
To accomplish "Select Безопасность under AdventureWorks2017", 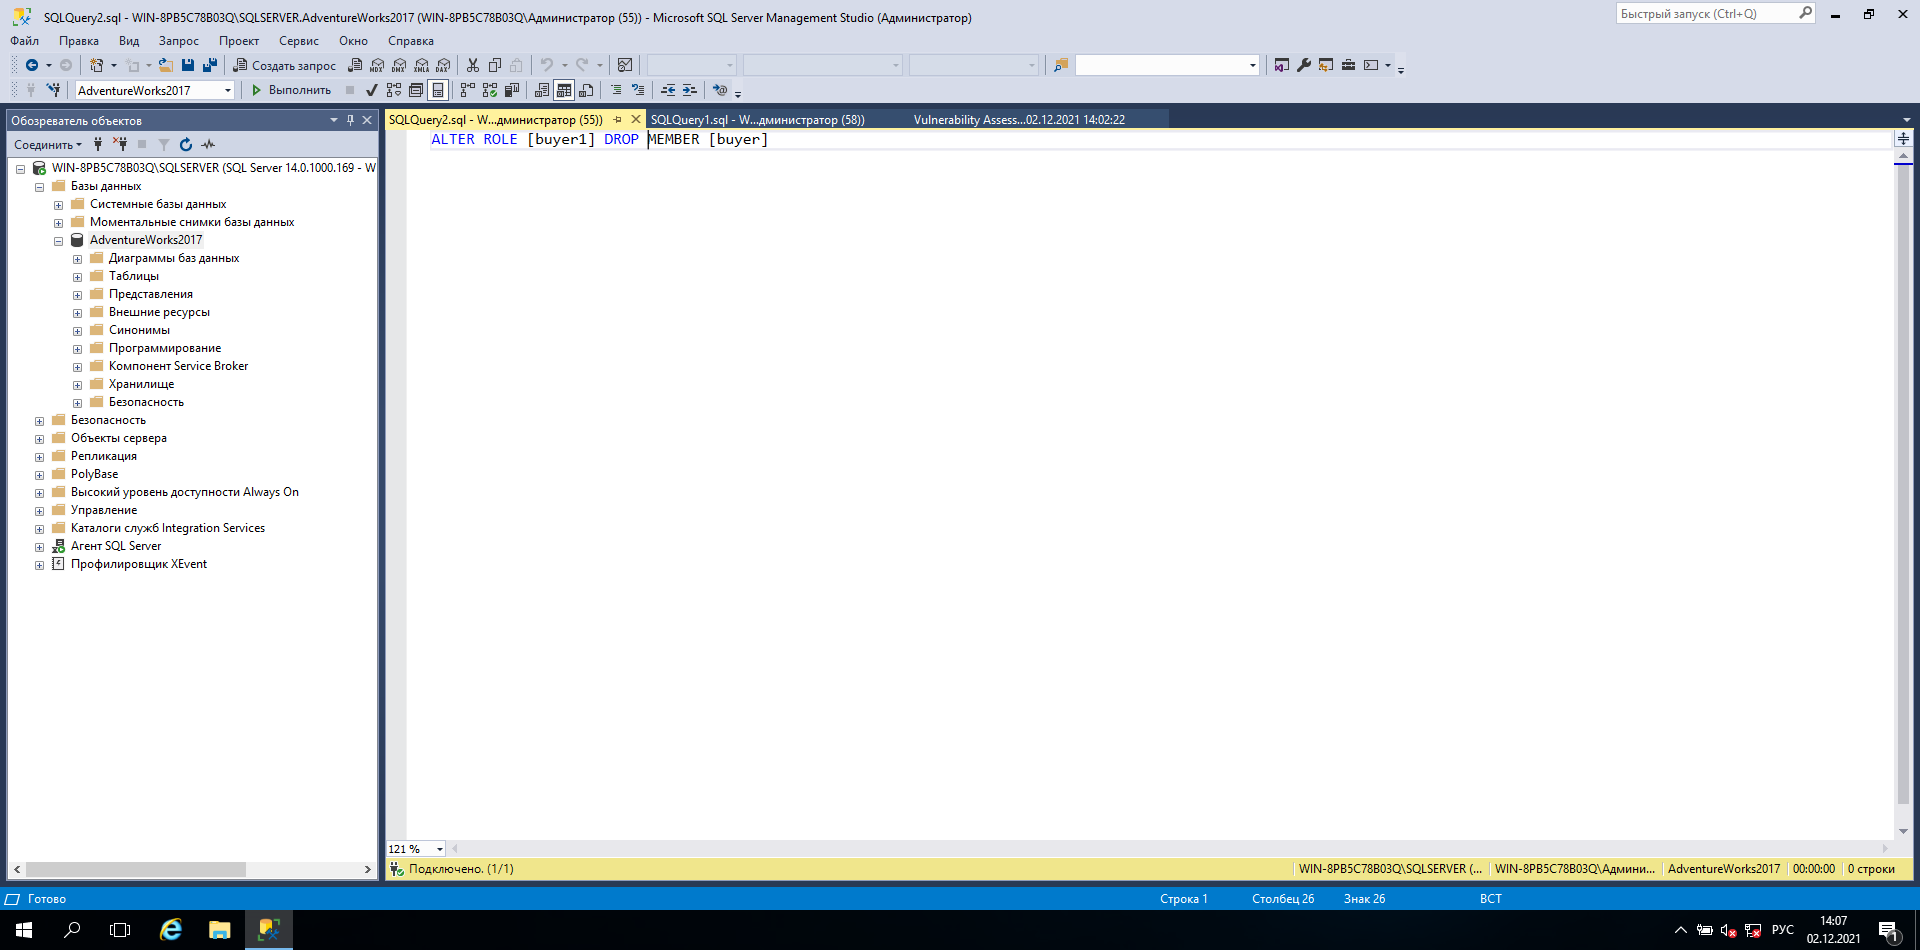I will click(146, 402).
